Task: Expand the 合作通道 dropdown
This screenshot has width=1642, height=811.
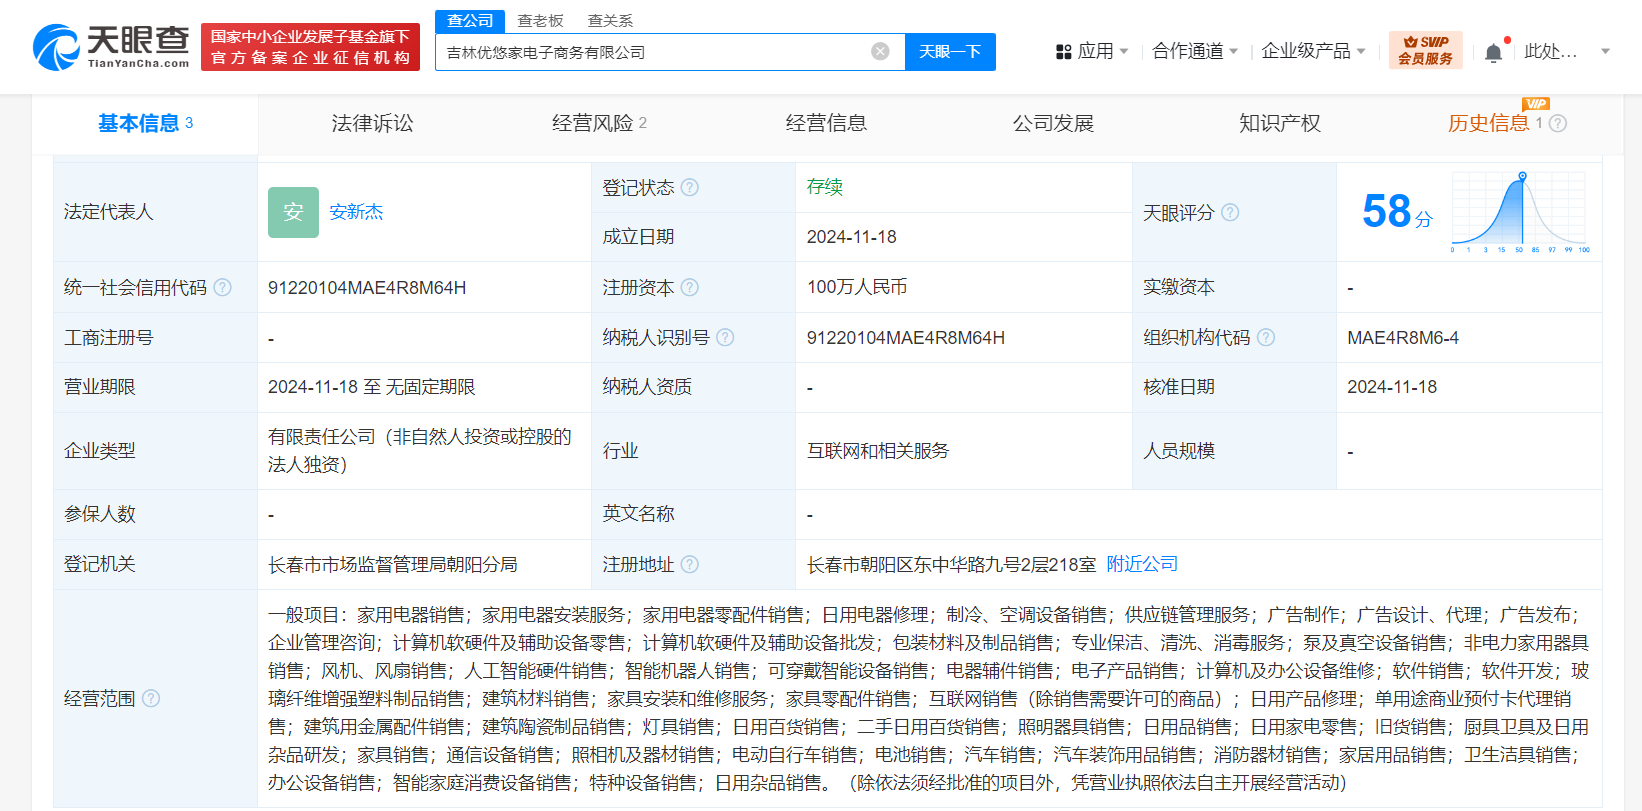Action: [1195, 51]
